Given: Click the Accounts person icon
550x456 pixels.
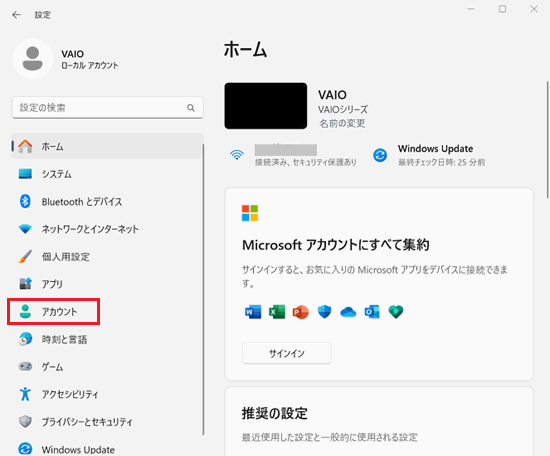Looking at the screenshot, I should [x=25, y=311].
